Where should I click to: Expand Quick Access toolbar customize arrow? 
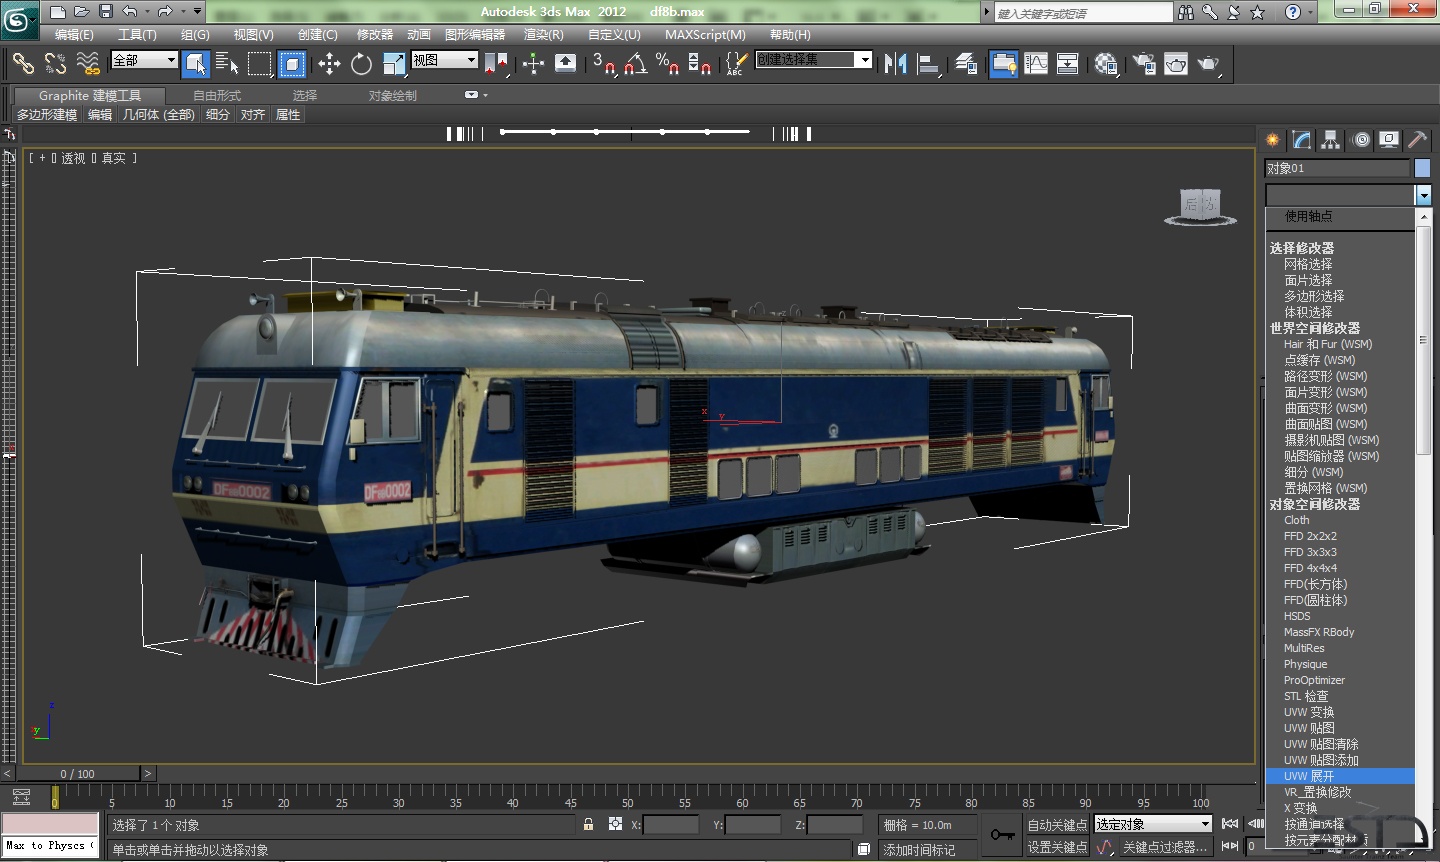[197, 12]
